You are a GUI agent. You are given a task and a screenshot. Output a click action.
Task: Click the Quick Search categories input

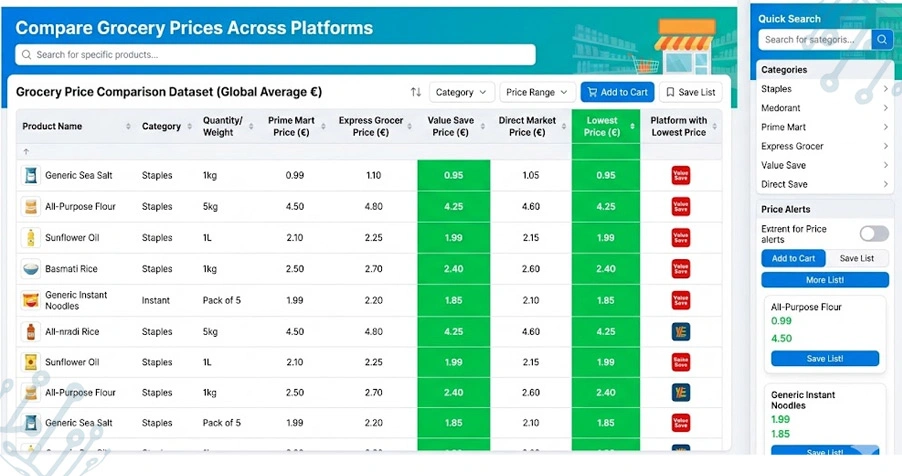(x=815, y=40)
